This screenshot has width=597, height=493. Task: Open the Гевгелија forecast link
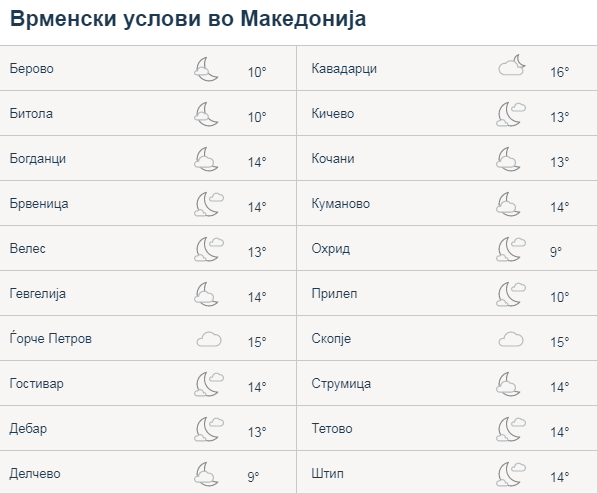pos(38,294)
